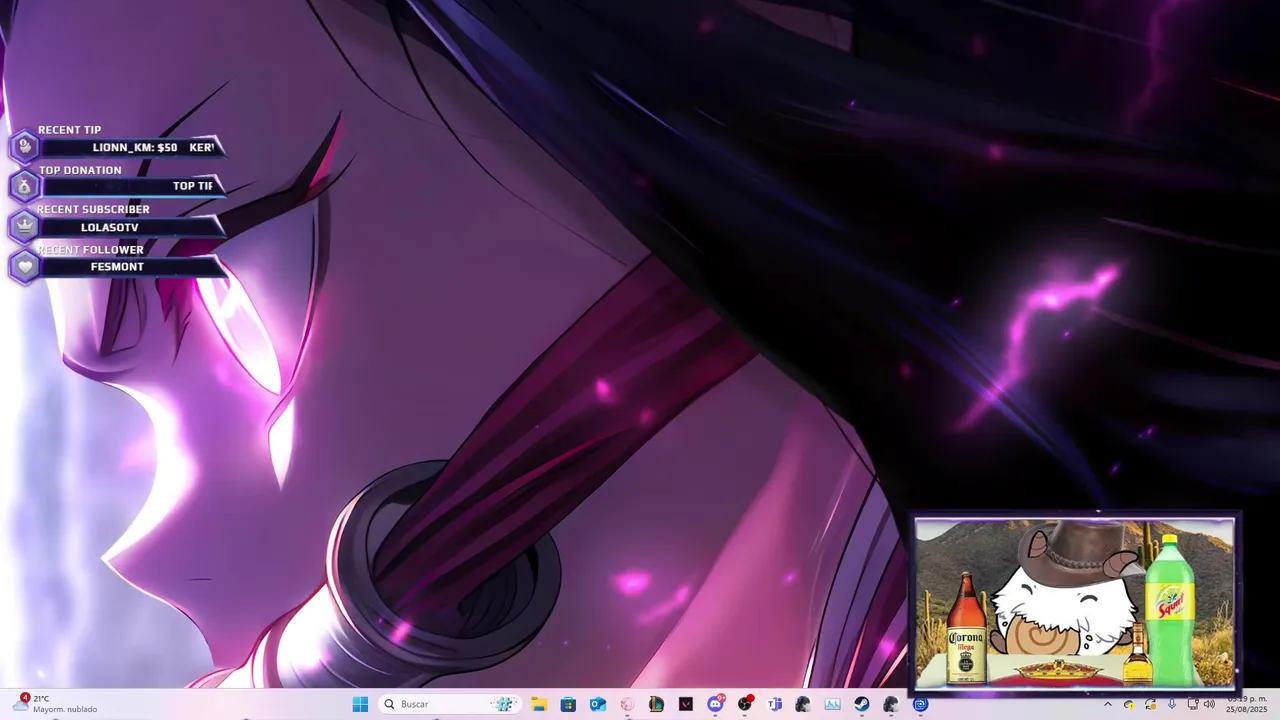The image size is (1280, 720).
Task: Open Microsoft Teams from the taskbar
Action: click(x=774, y=704)
